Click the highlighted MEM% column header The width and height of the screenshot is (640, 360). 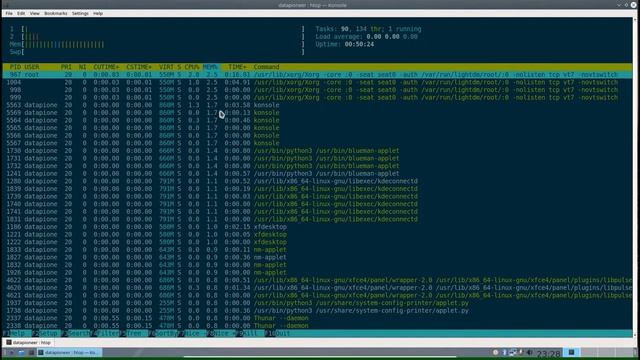point(211,67)
